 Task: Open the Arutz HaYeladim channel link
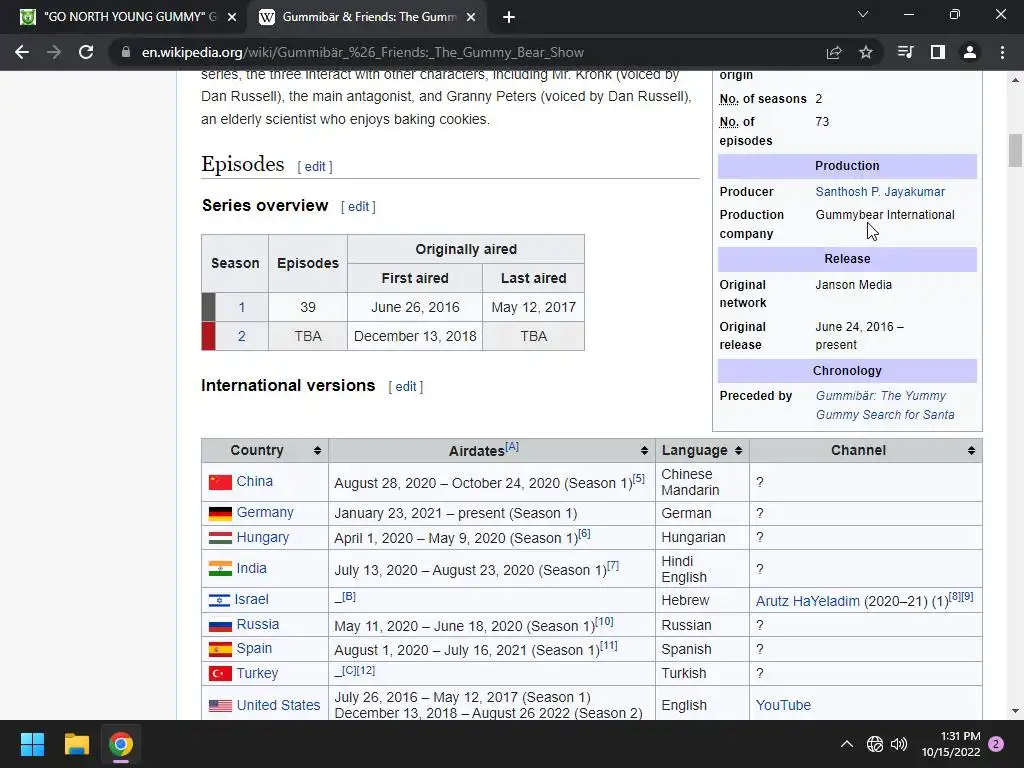(x=808, y=601)
